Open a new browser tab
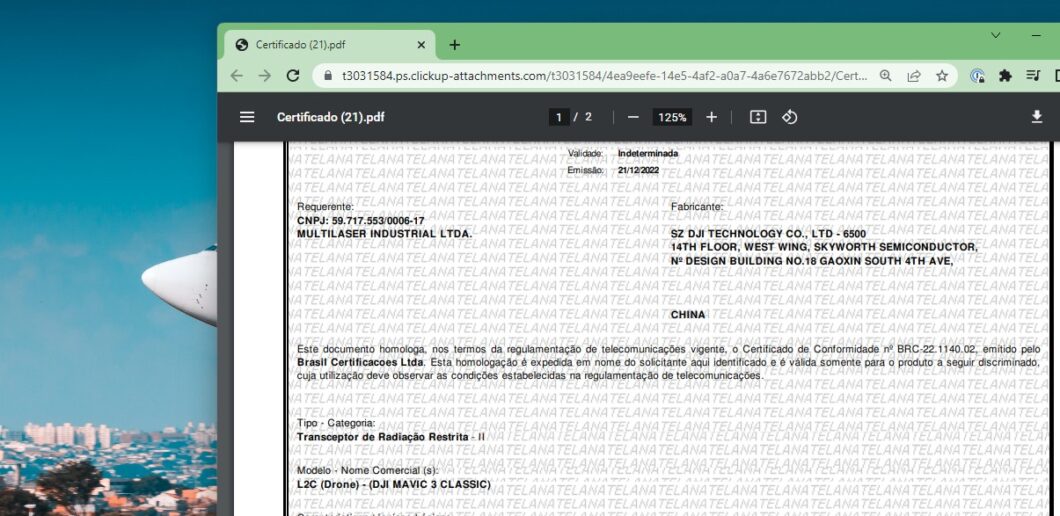The height and width of the screenshot is (516, 1060). click(x=455, y=45)
